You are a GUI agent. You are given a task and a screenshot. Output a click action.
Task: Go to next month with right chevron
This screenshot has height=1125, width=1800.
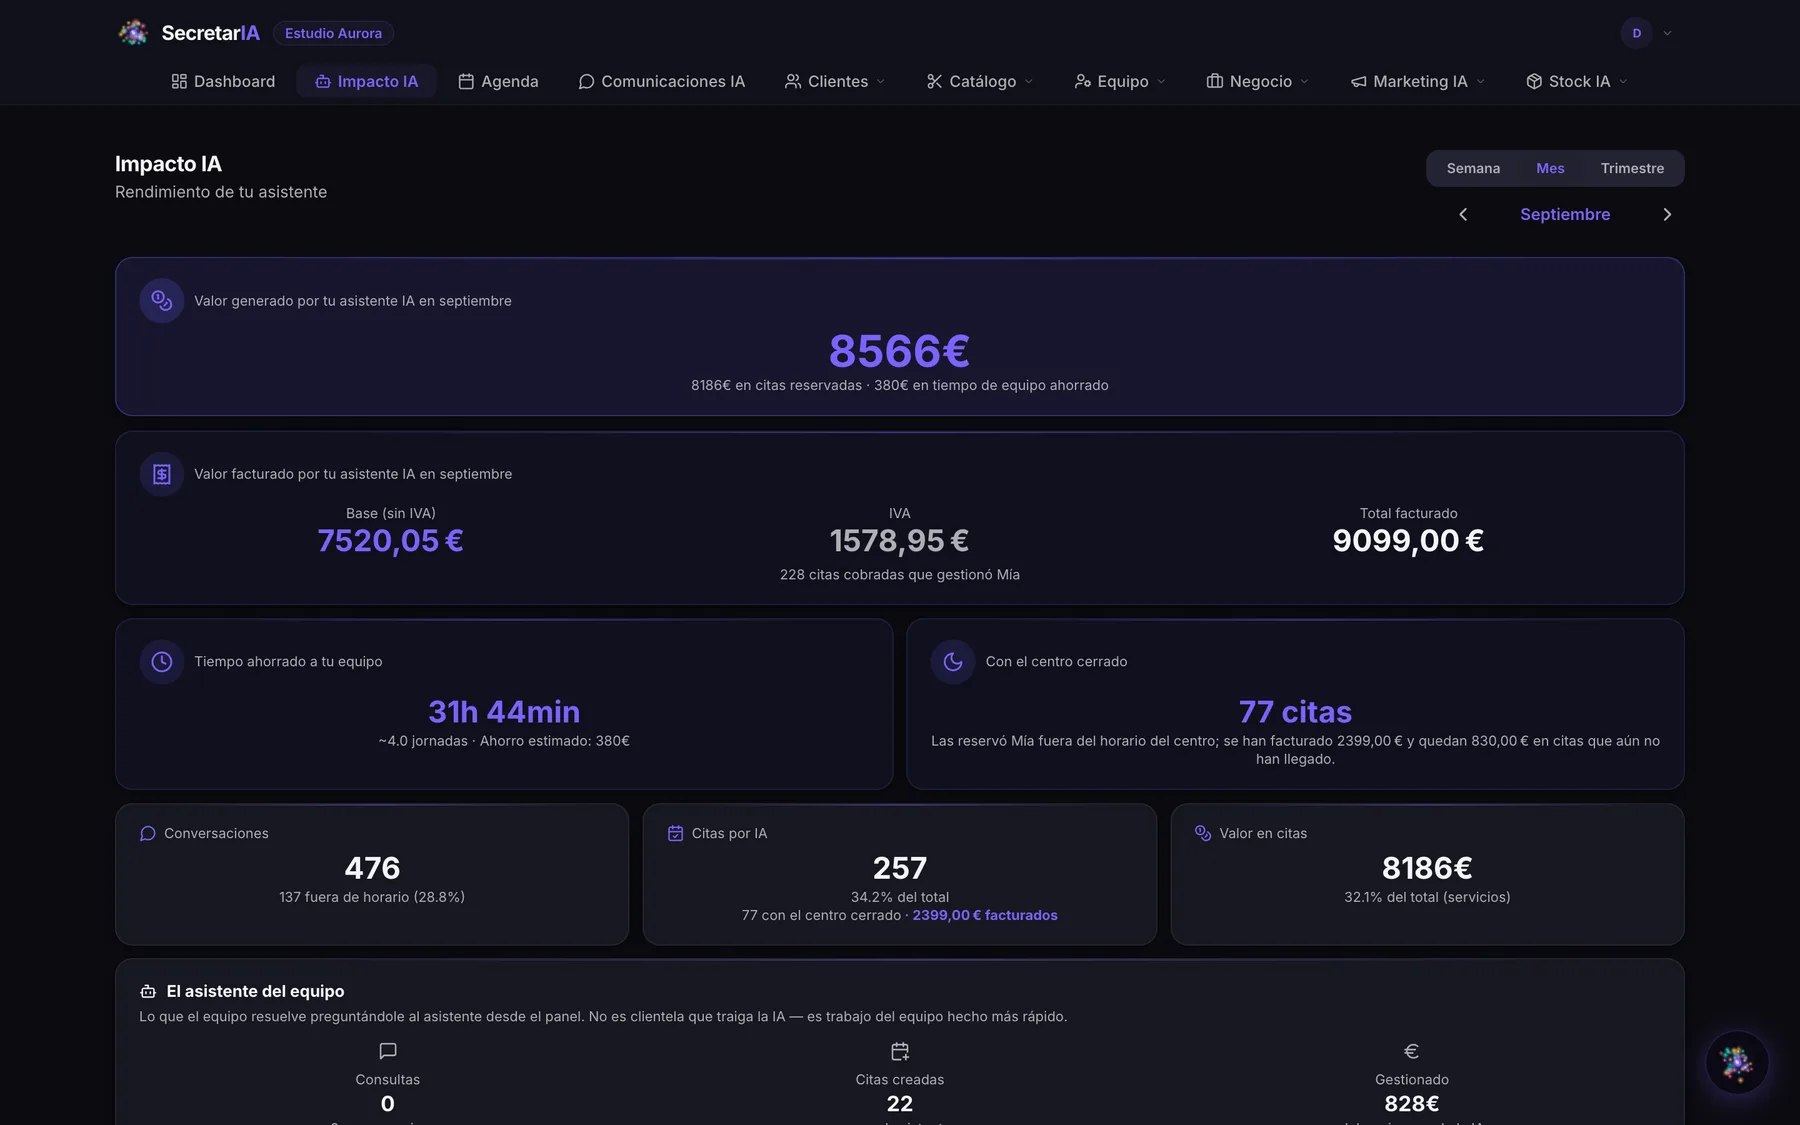coord(1667,214)
